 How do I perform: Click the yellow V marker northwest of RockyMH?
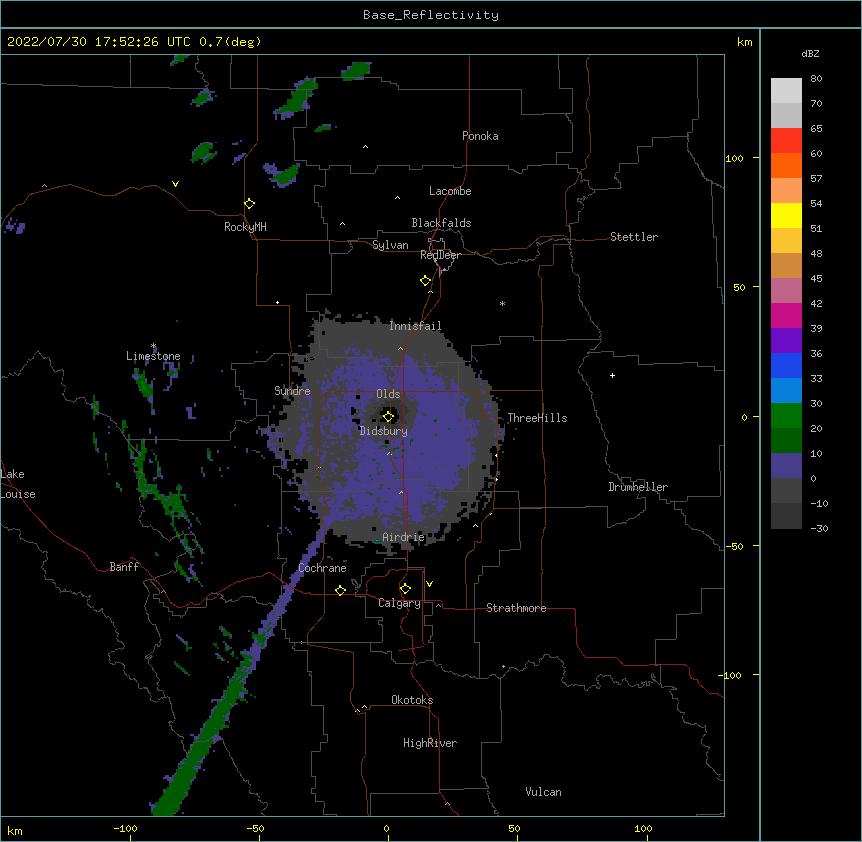coord(175,184)
